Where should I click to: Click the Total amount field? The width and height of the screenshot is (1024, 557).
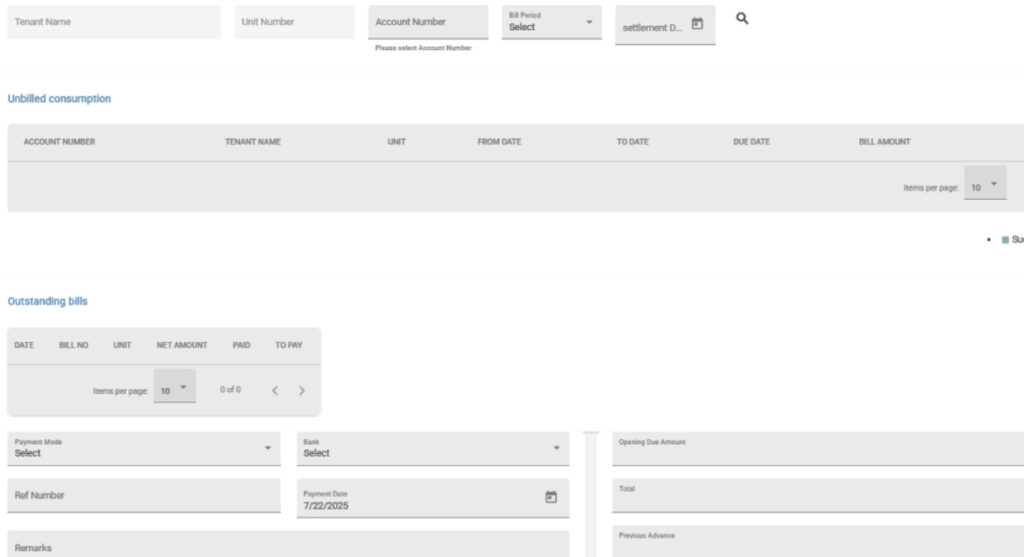[x=817, y=495]
